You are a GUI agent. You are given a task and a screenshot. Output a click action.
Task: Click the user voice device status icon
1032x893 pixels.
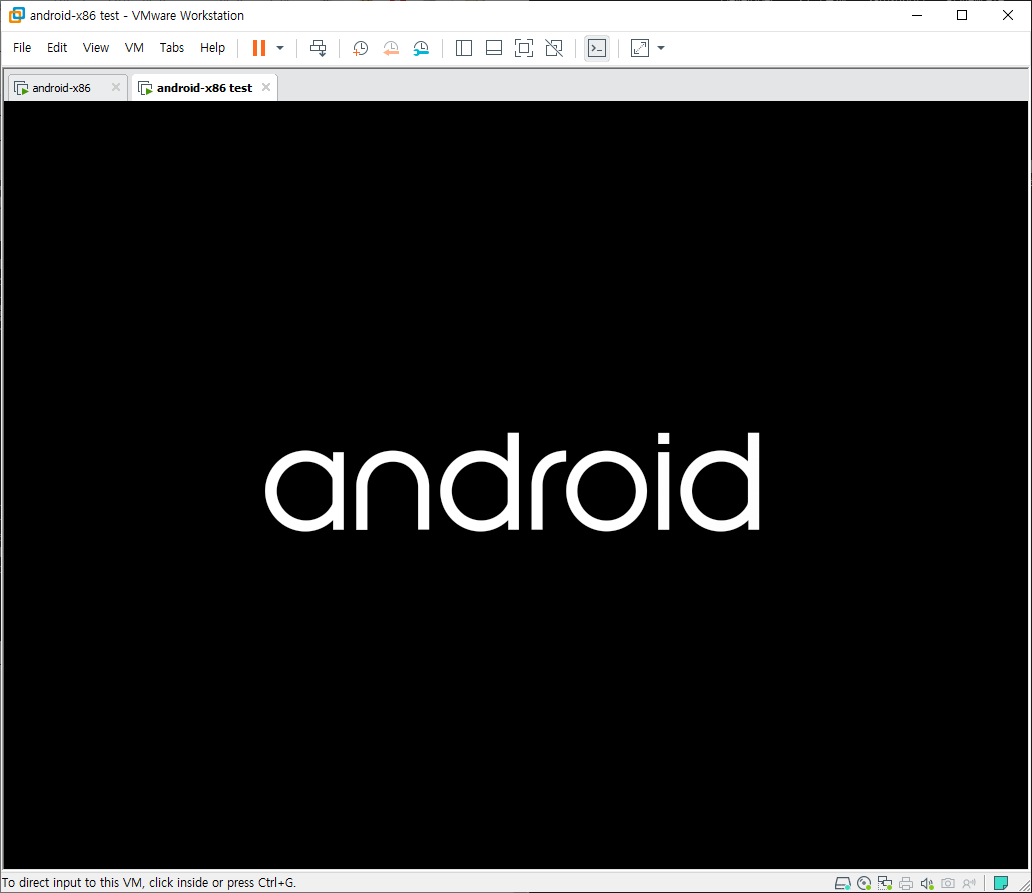(969, 883)
